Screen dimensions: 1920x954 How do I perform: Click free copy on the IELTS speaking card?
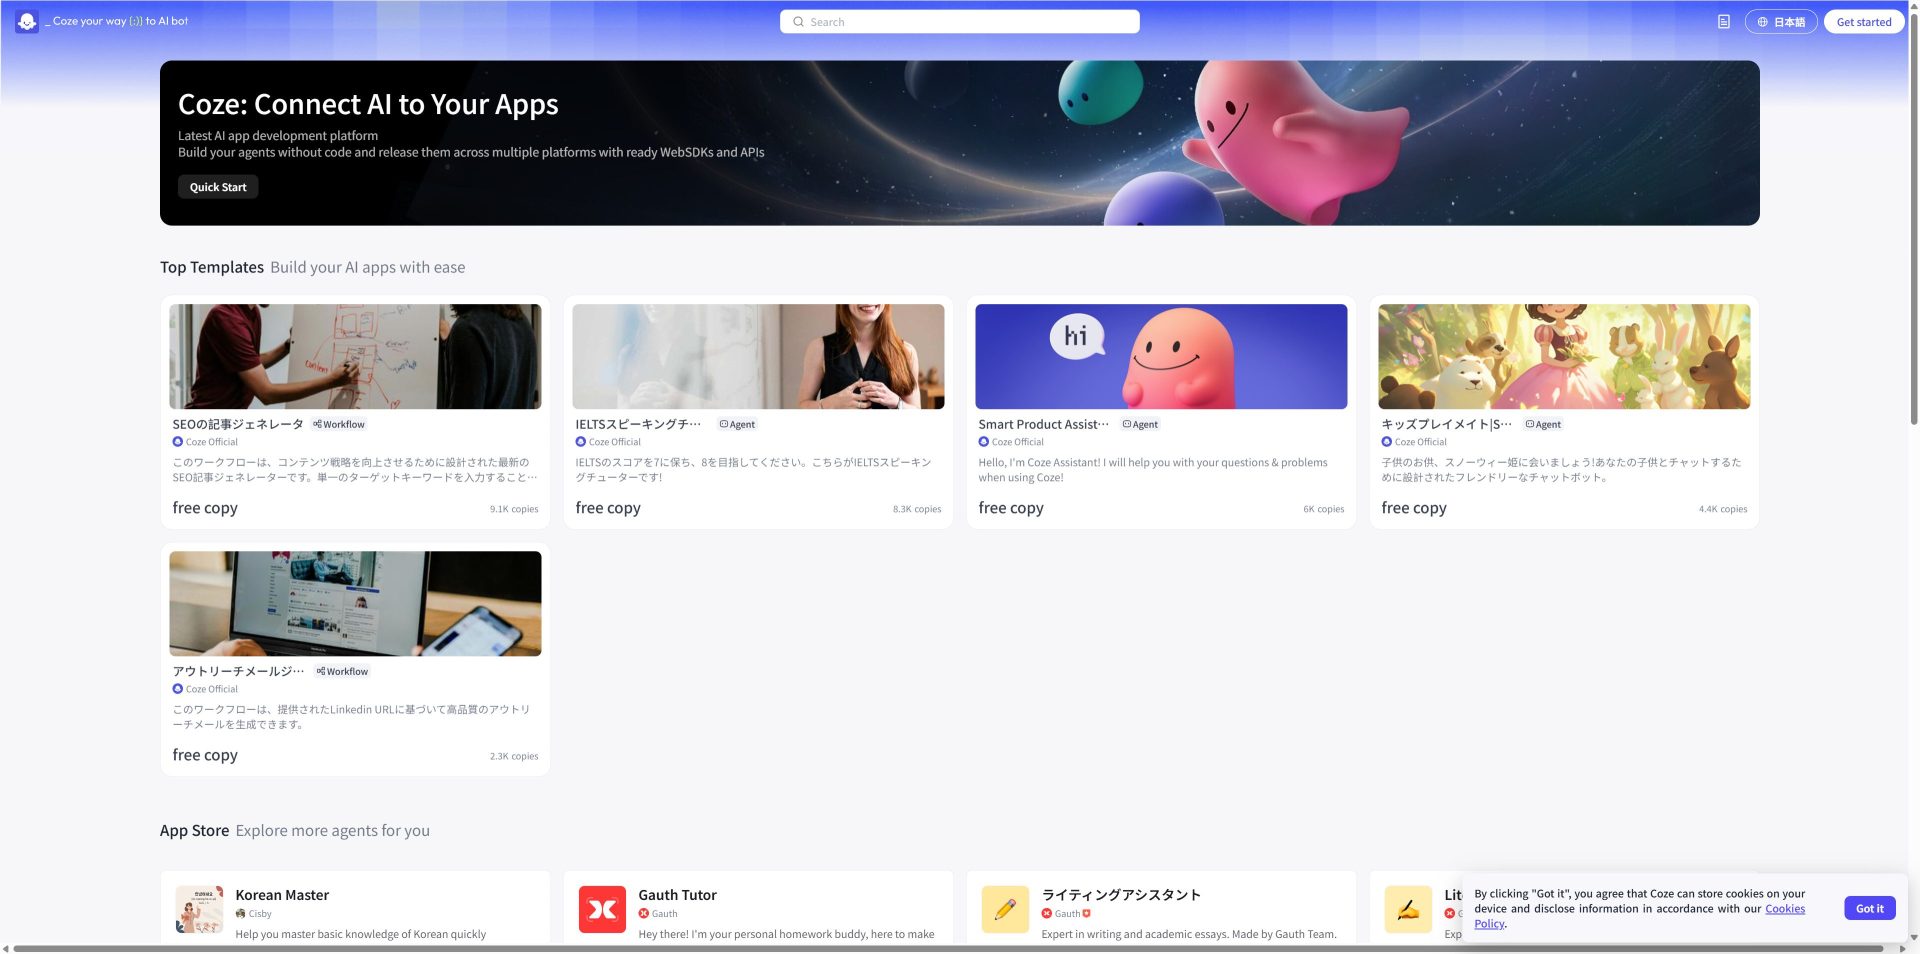(x=608, y=508)
